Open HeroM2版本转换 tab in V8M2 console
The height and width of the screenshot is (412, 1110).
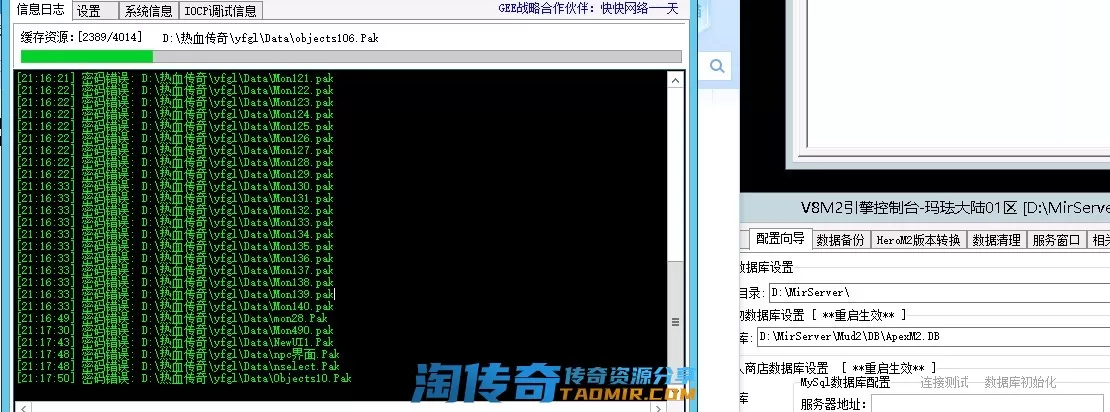tap(918, 240)
